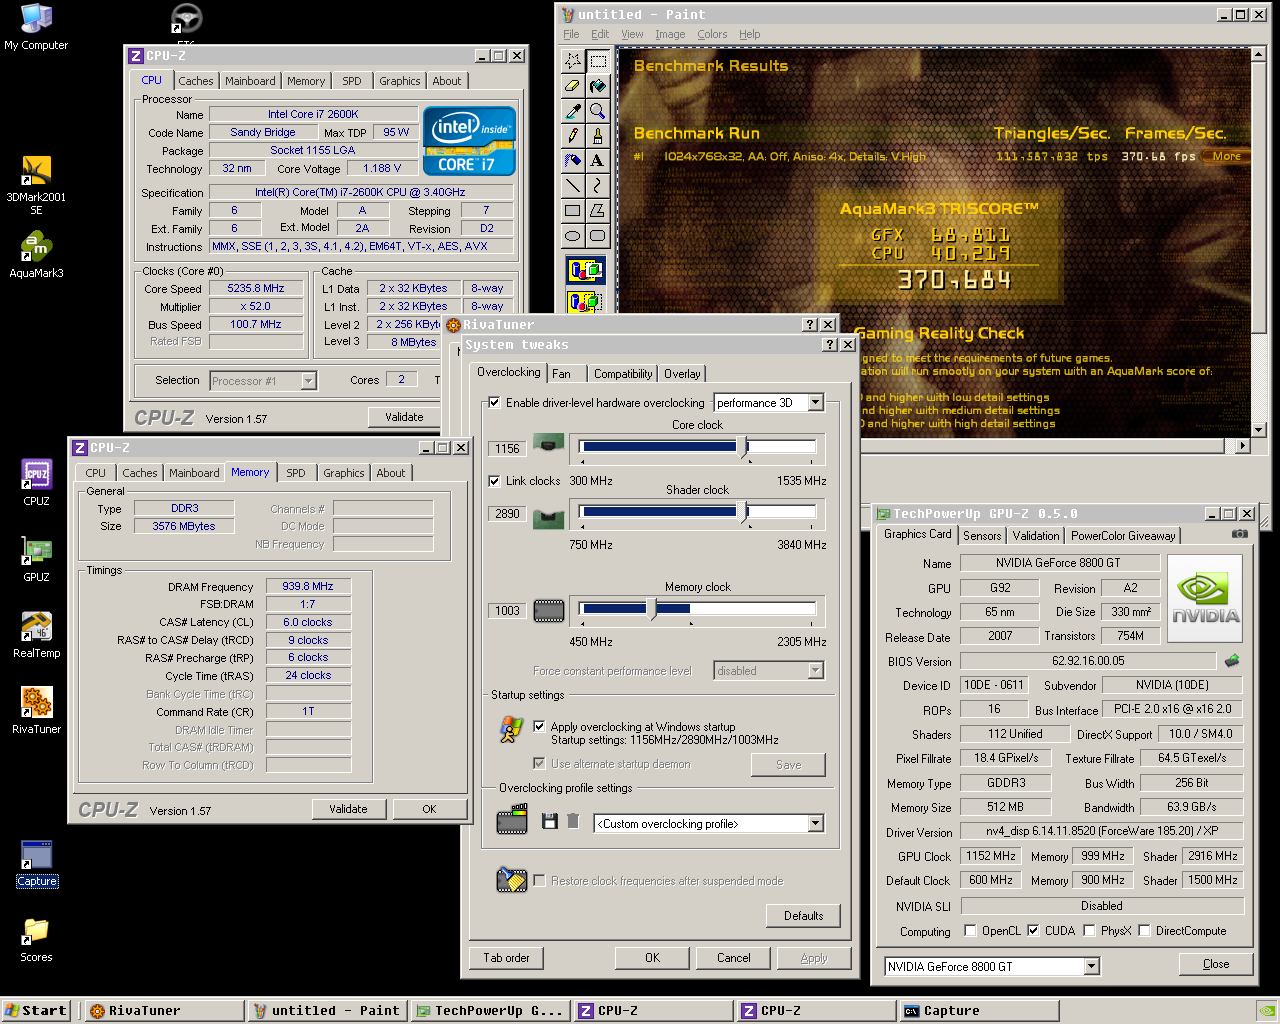
Task: Switch to TechPowerUp GPU-Z taskbar button
Action: (x=490, y=1011)
